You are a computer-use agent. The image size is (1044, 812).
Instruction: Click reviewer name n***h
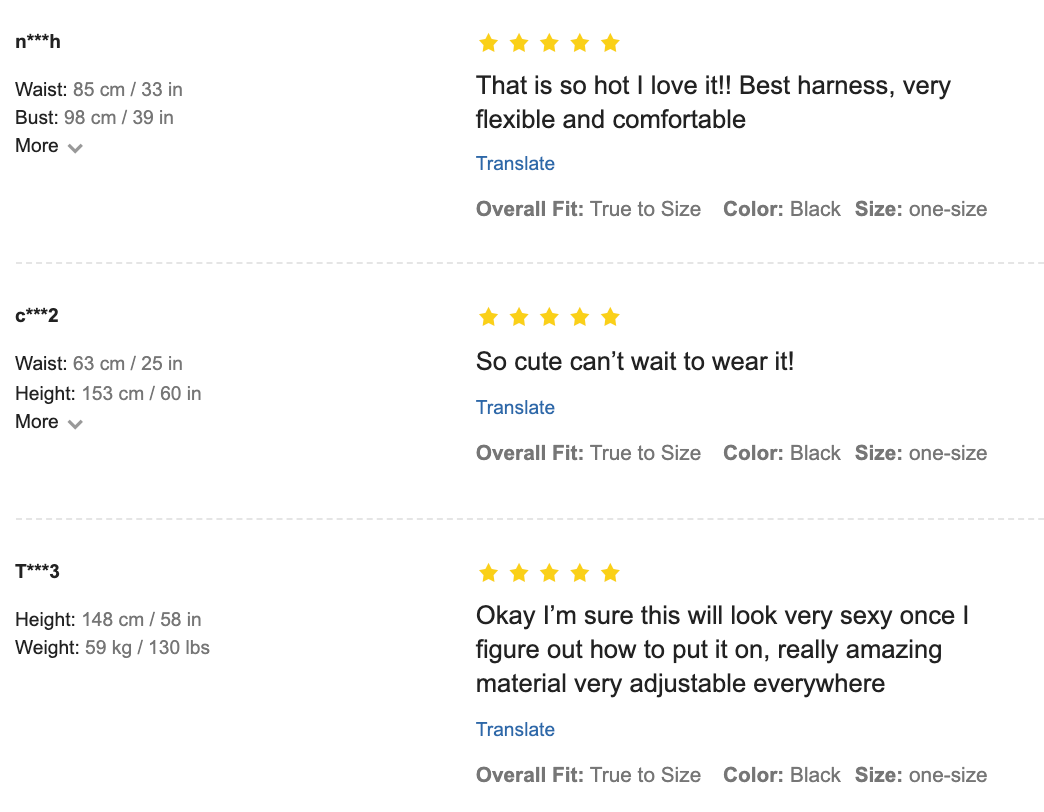[x=38, y=42]
